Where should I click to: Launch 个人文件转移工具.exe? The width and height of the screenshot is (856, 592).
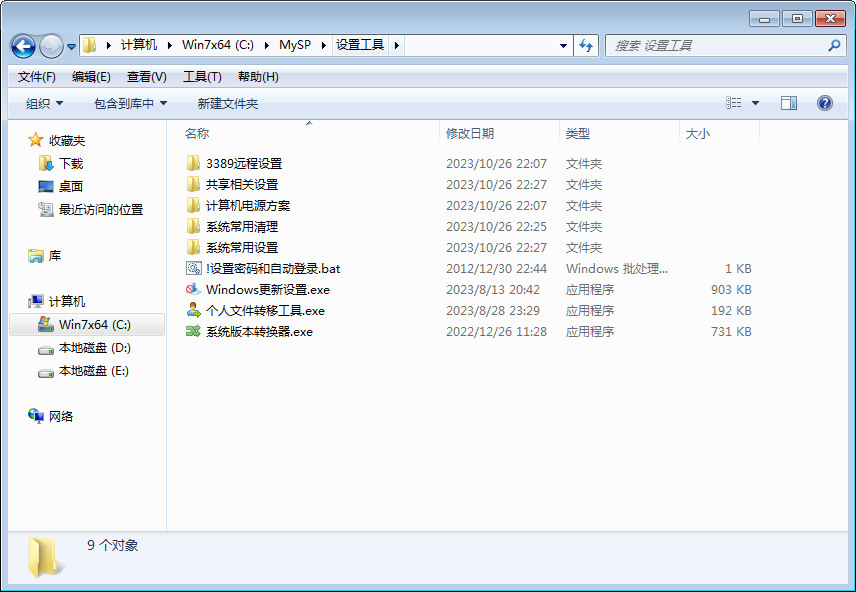click(255, 310)
